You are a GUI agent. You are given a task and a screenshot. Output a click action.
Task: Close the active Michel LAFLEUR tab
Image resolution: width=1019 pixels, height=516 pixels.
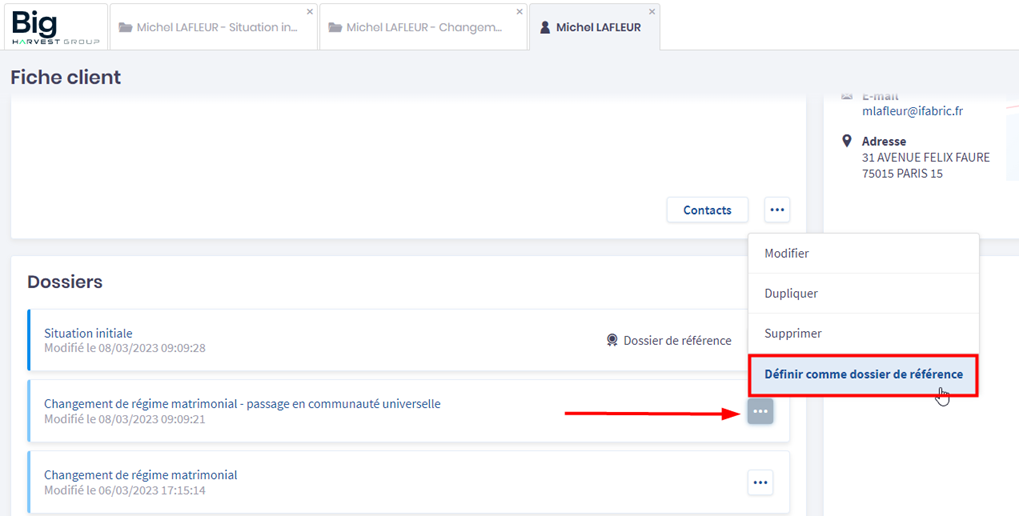[652, 12]
